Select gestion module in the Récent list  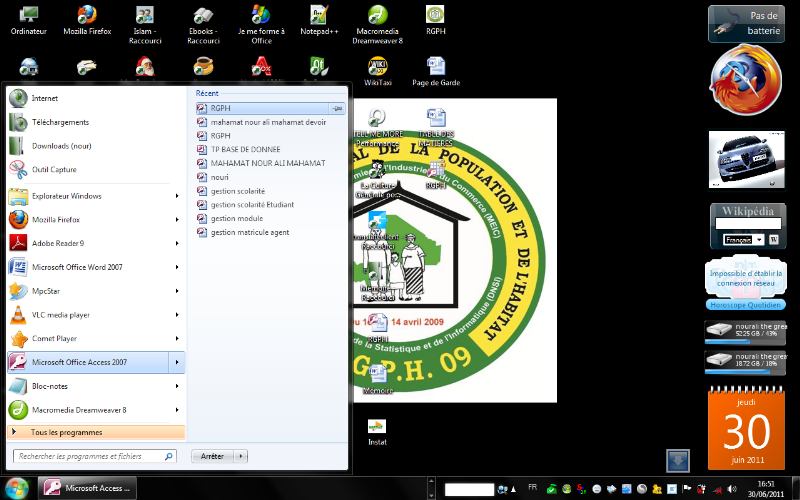tap(237, 218)
